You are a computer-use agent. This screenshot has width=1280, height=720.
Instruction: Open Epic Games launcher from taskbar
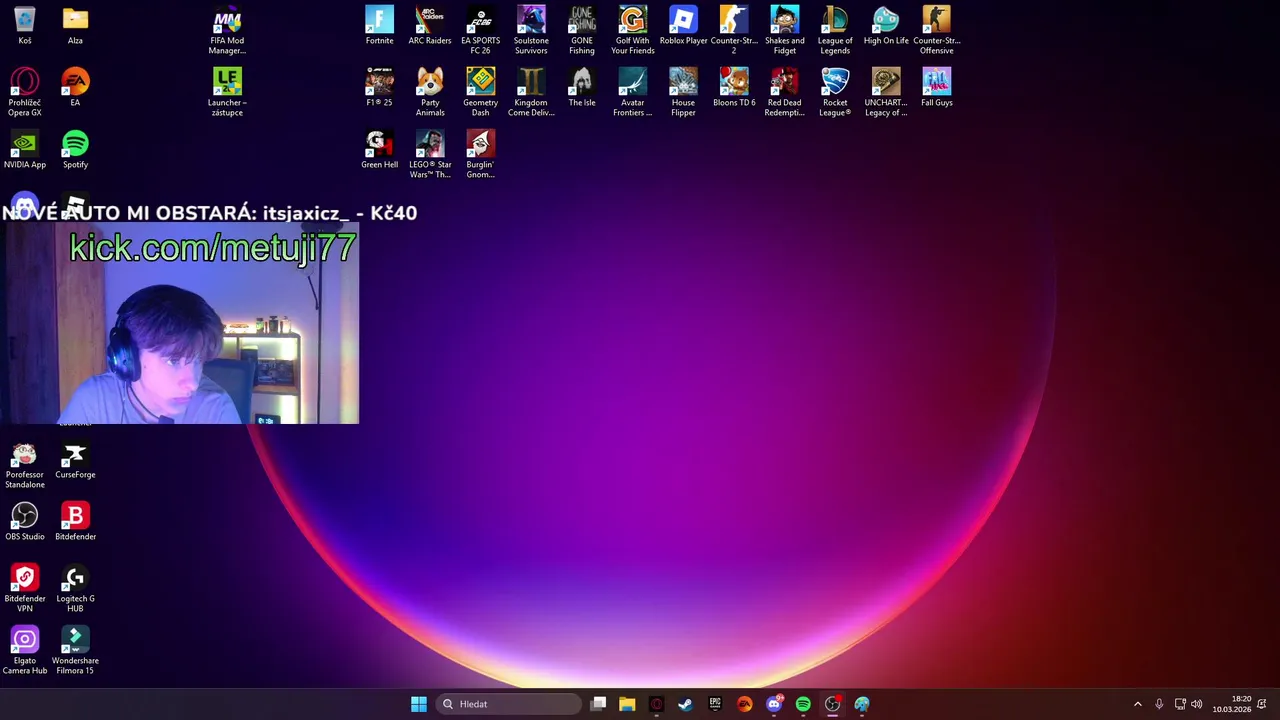[x=715, y=704]
